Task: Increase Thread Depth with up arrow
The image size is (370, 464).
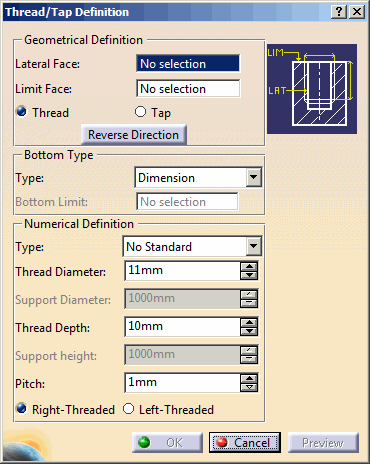Action: click(249, 322)
